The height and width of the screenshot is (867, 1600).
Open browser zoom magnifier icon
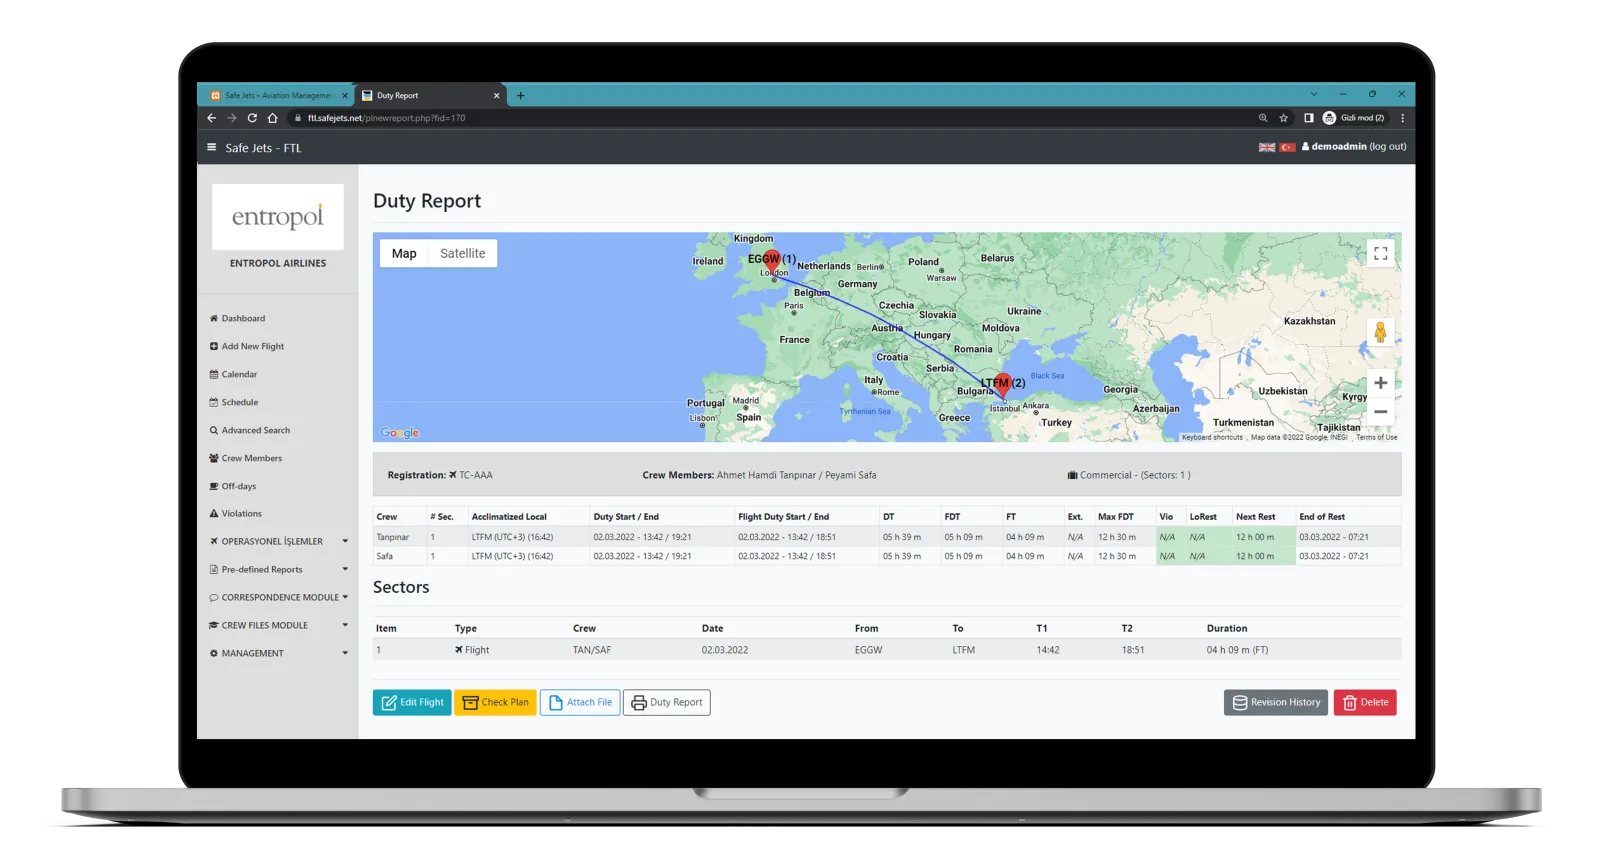coord(1263,118)
